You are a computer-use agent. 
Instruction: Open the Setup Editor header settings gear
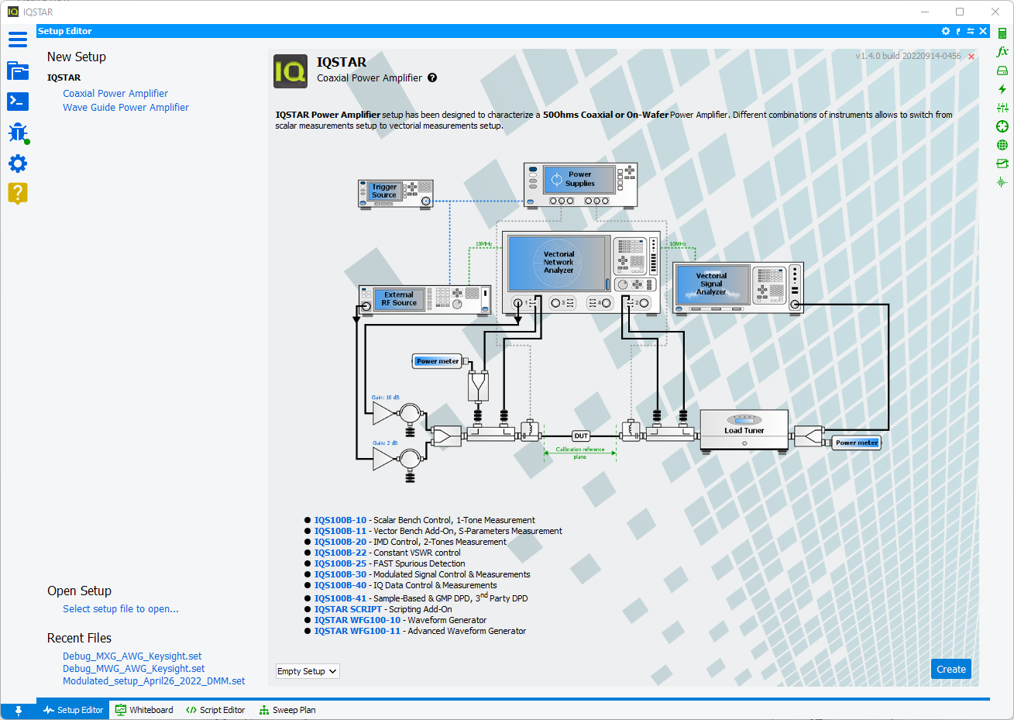(945, 31)
